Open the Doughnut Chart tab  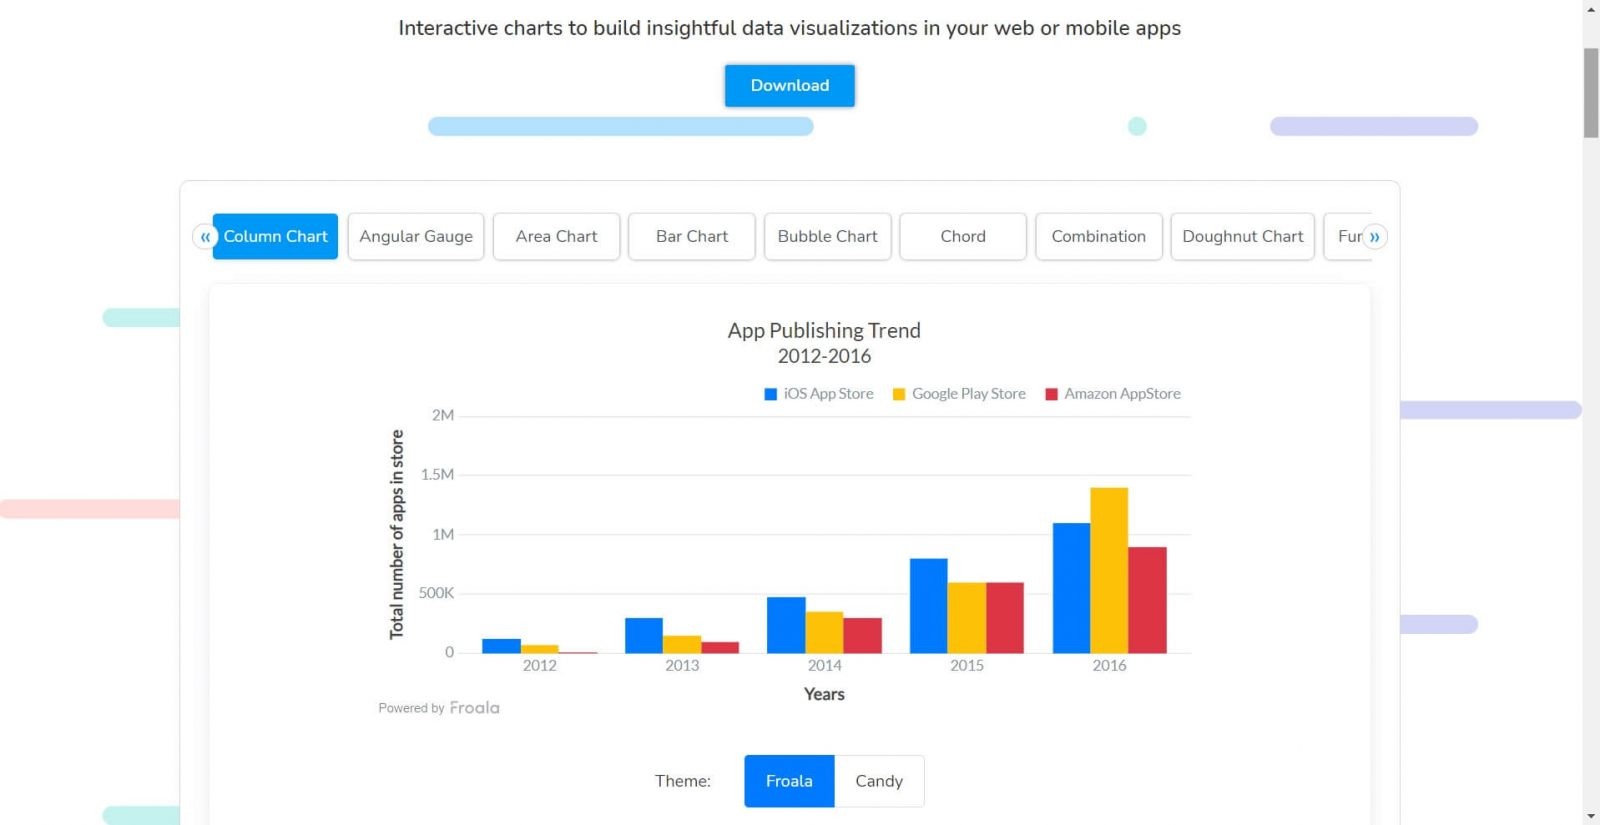pyautogui.click(x=1242, y=237)
